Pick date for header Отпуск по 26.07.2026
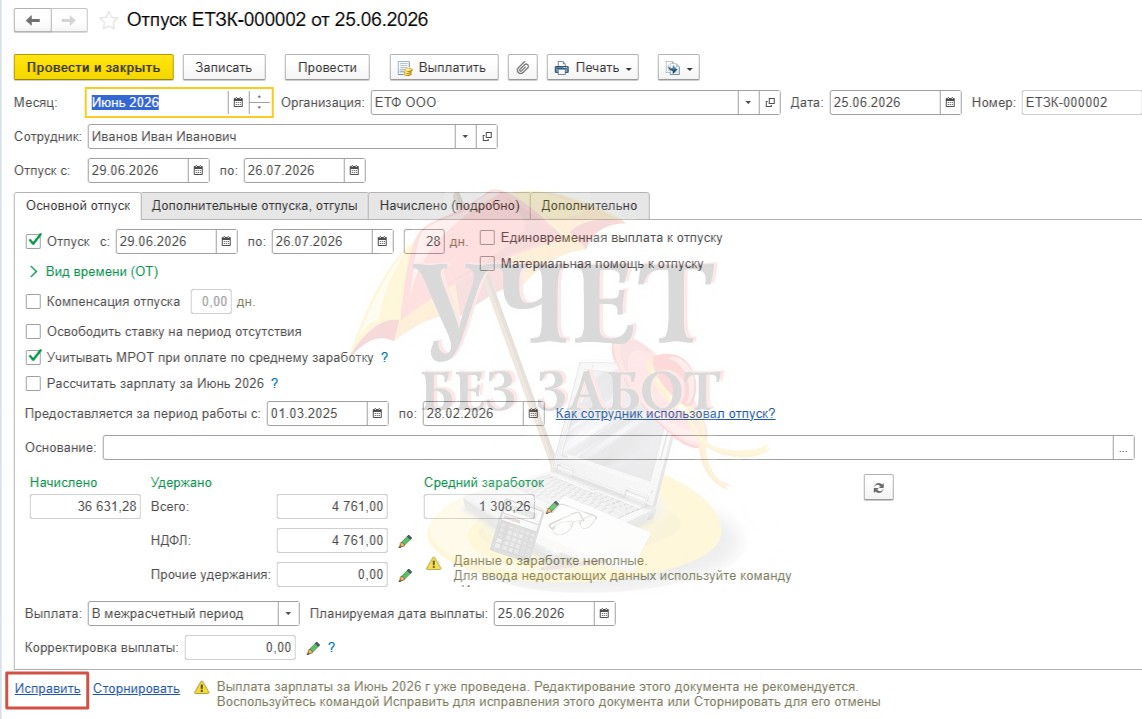Viewport: 1142px width, 719px height. click(x=354, y=170)
